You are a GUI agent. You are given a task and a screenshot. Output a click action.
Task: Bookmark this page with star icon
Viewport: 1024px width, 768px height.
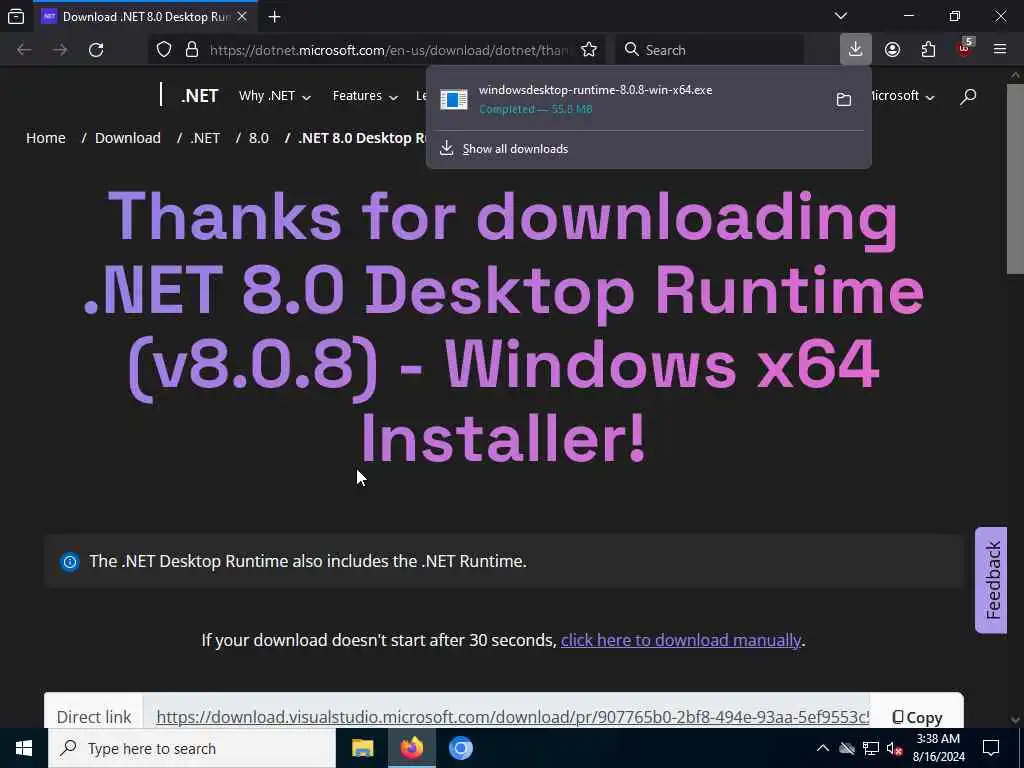pos(588,50)
